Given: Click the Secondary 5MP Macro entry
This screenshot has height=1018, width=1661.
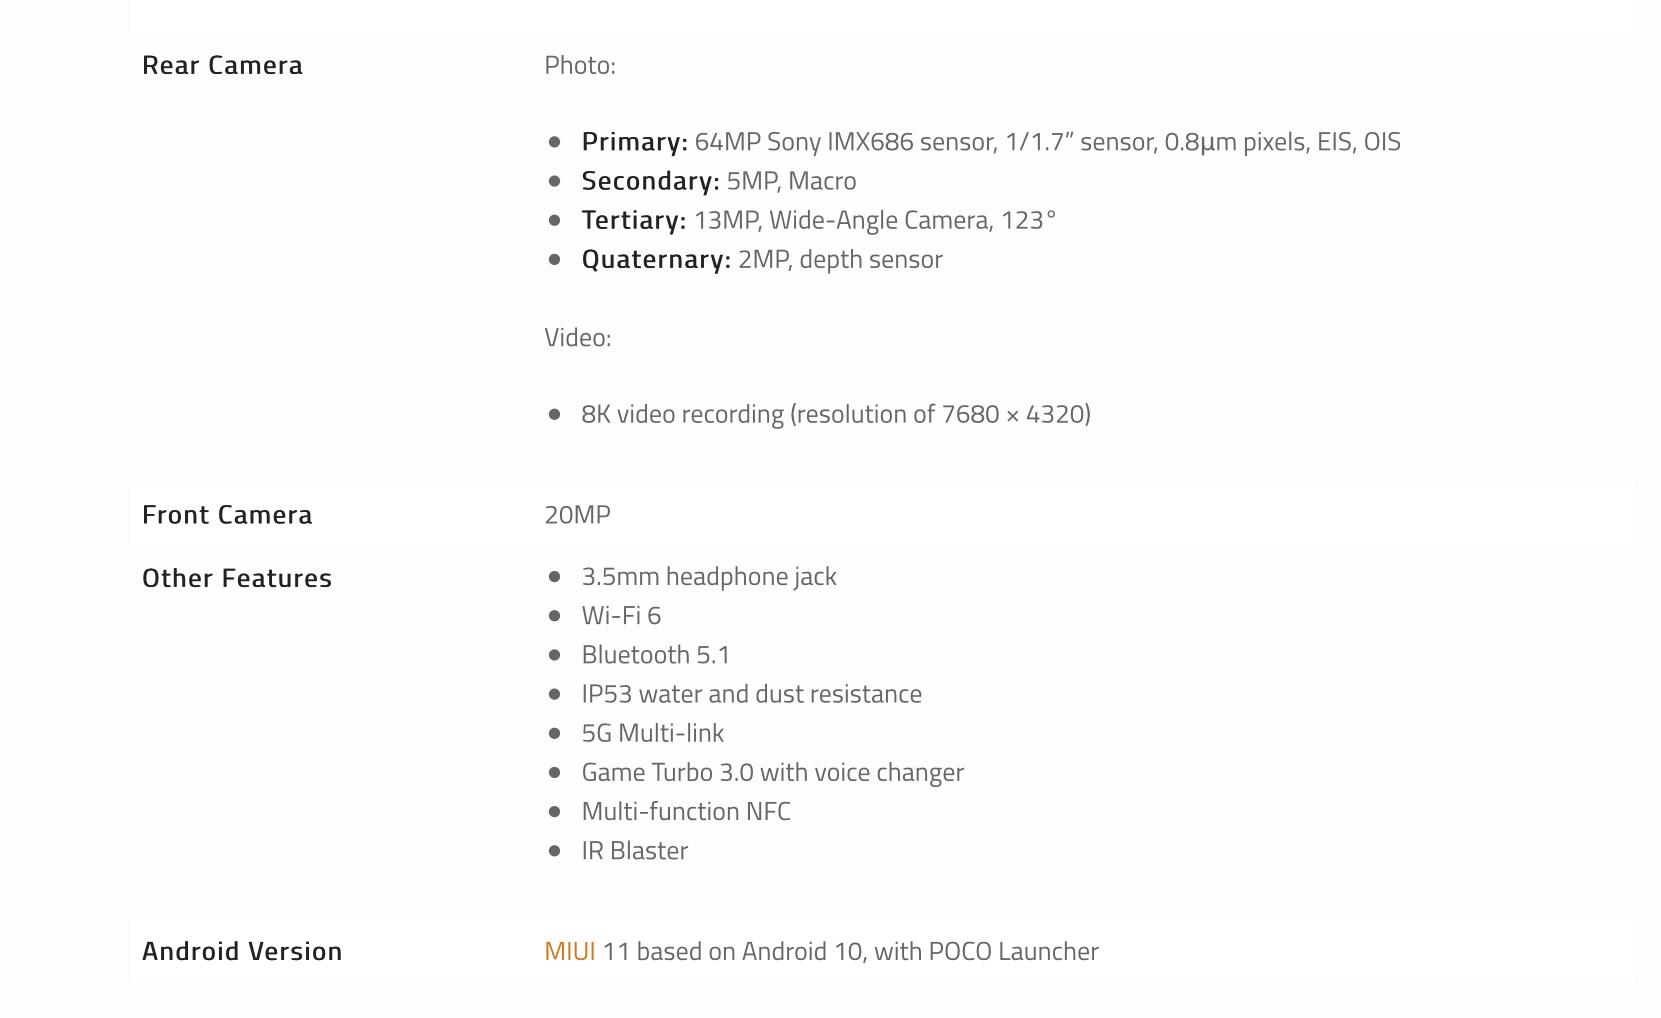Looking at the screenshot, I should click(719, 181).
